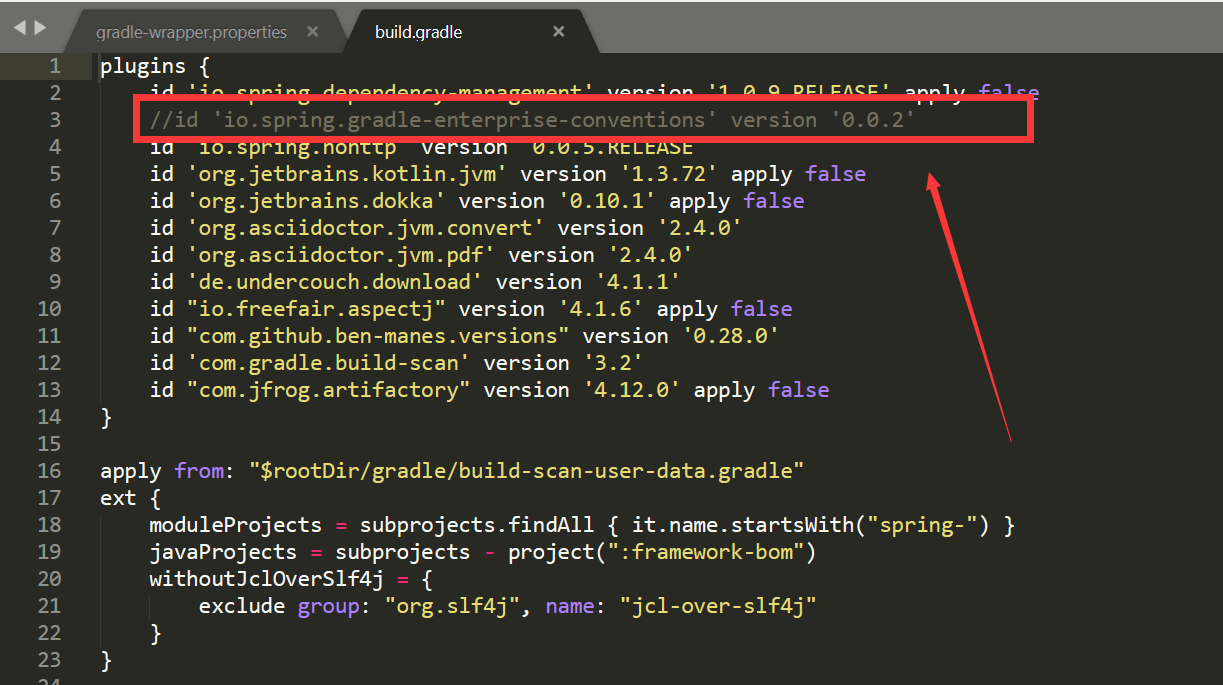Switch to gradle-wrapper.properties tab
The image size is (1223, 685).
[192, 32]
